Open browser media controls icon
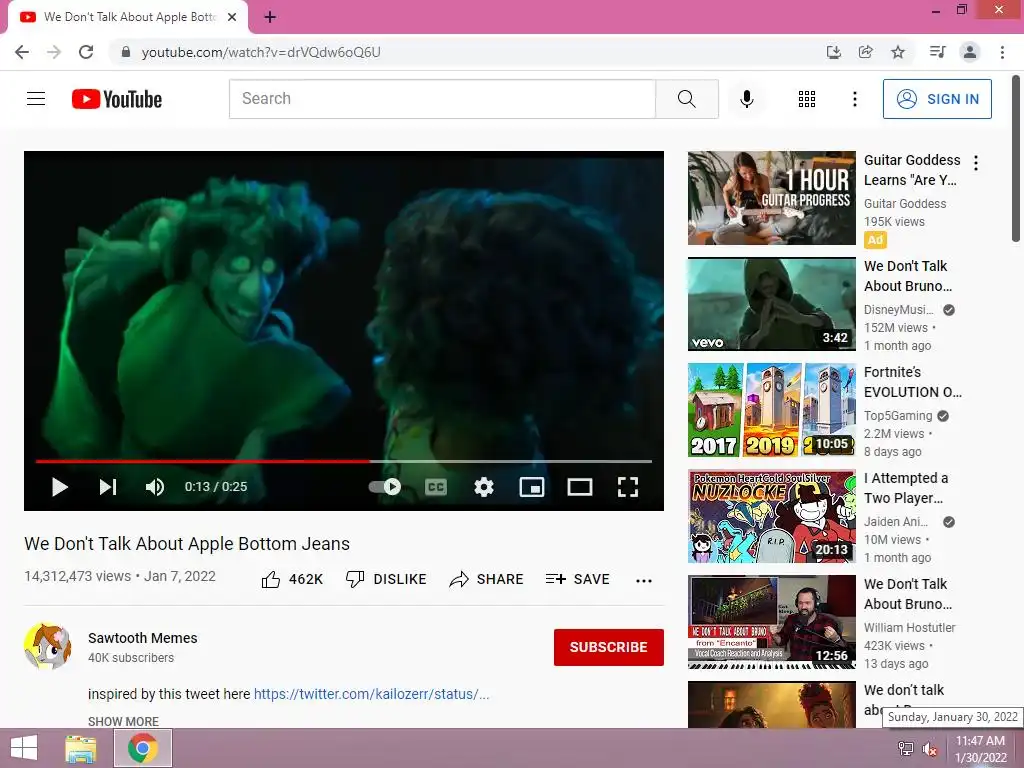The height and width of the screenshot is (768, 1024). click(x=937, y=52)
